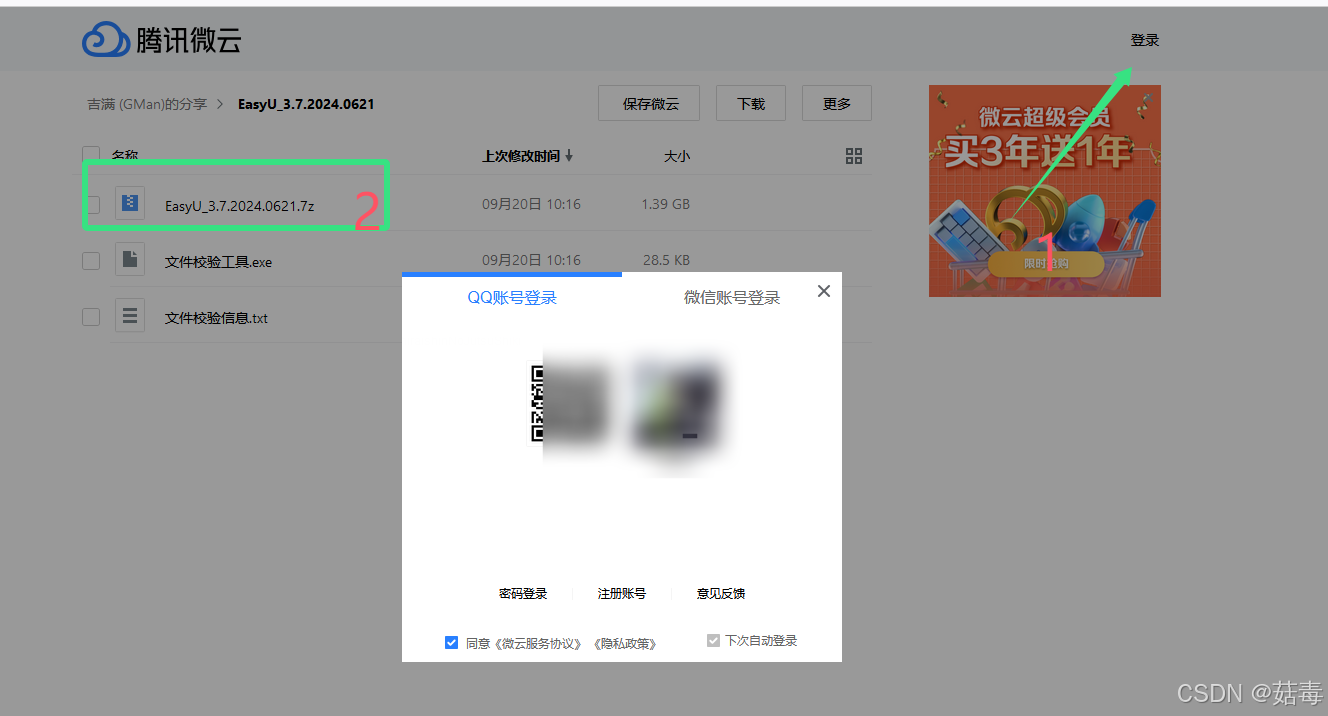
Task: Open the EasyU_3.7.2024.0621.7z file name
Action: coord(240,206)
